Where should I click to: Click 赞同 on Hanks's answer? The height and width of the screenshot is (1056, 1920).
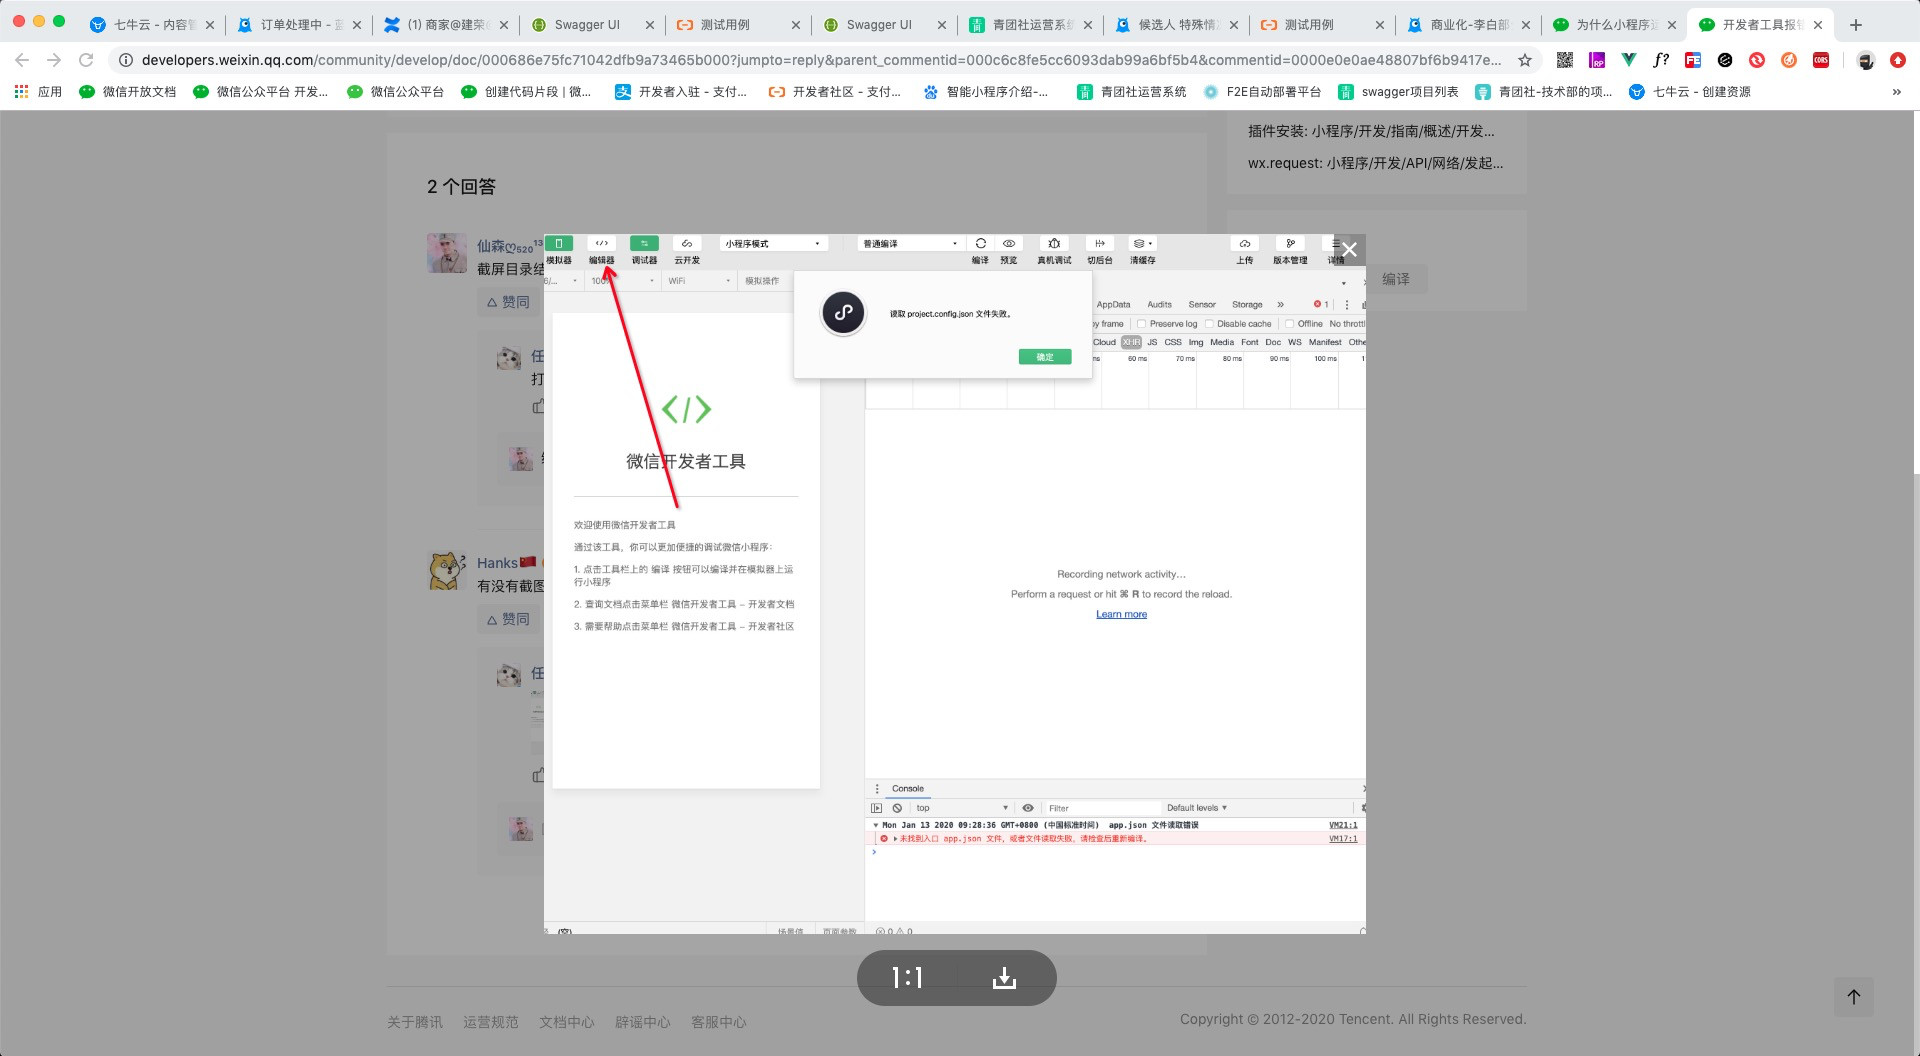508,619
